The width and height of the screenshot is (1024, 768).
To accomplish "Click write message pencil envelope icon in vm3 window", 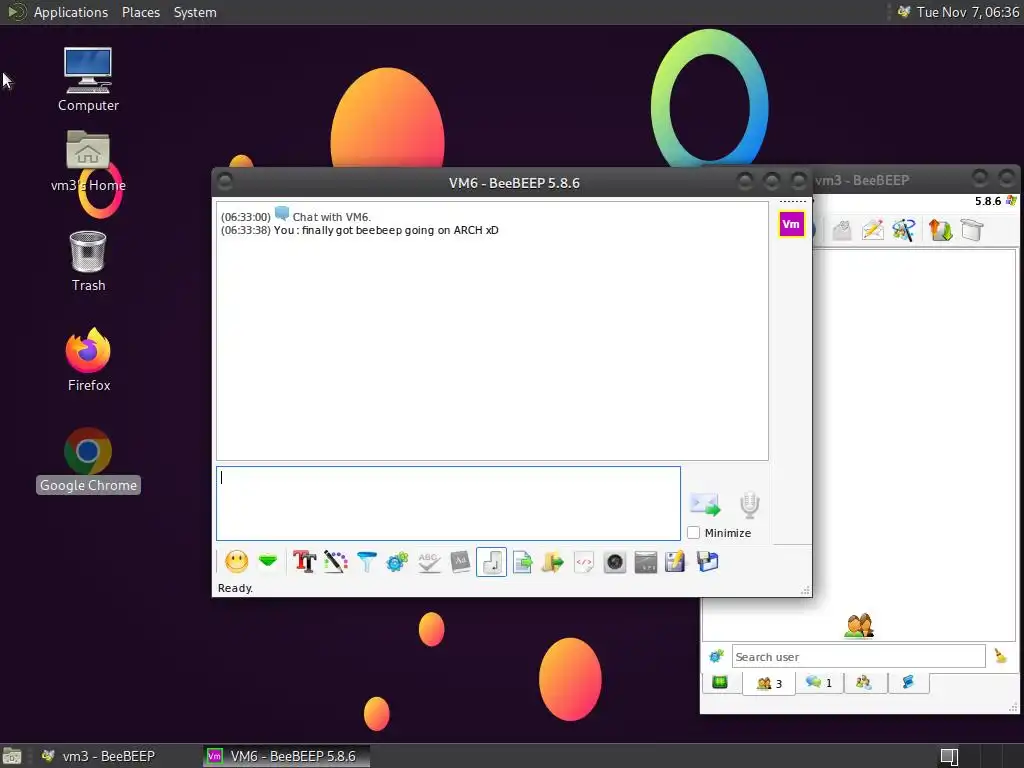I will click(873, 230).
